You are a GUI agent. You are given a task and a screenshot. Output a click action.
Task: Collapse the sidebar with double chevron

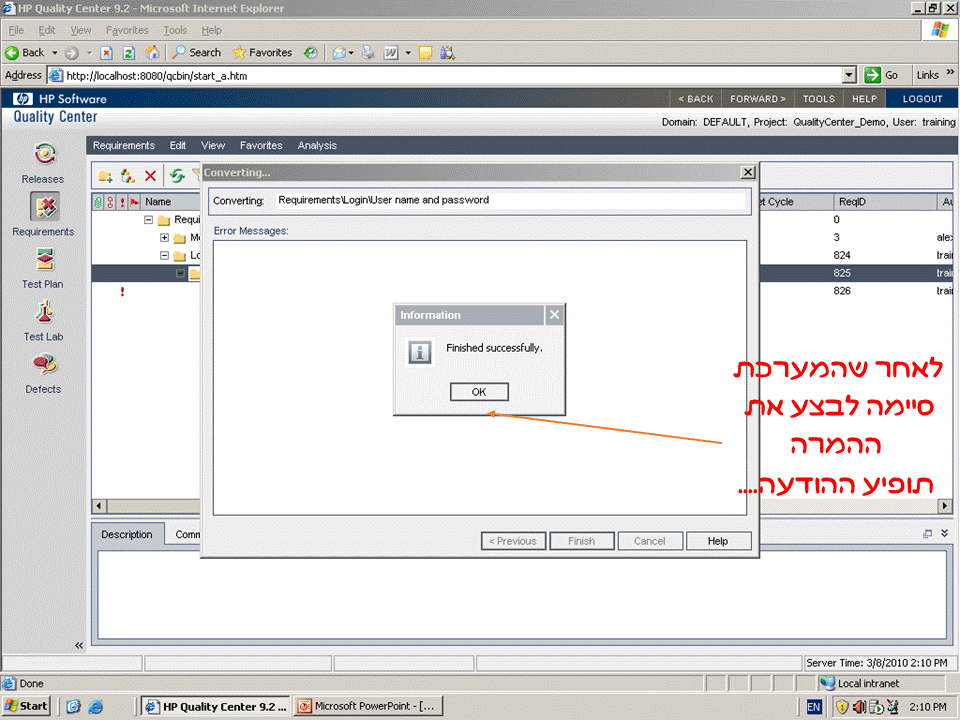click(x=78, y=645)
